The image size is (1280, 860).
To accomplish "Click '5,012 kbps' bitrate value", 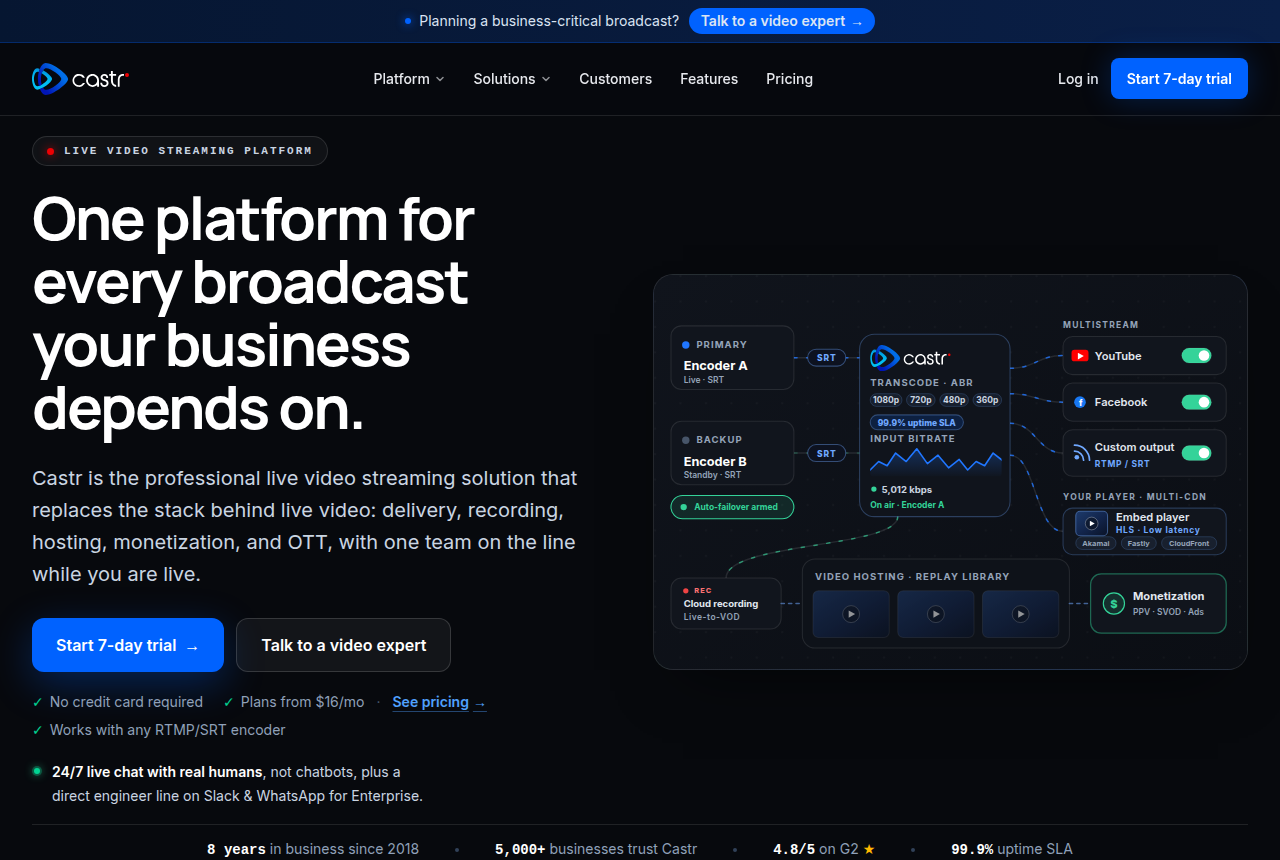I will tap(907, 490).
